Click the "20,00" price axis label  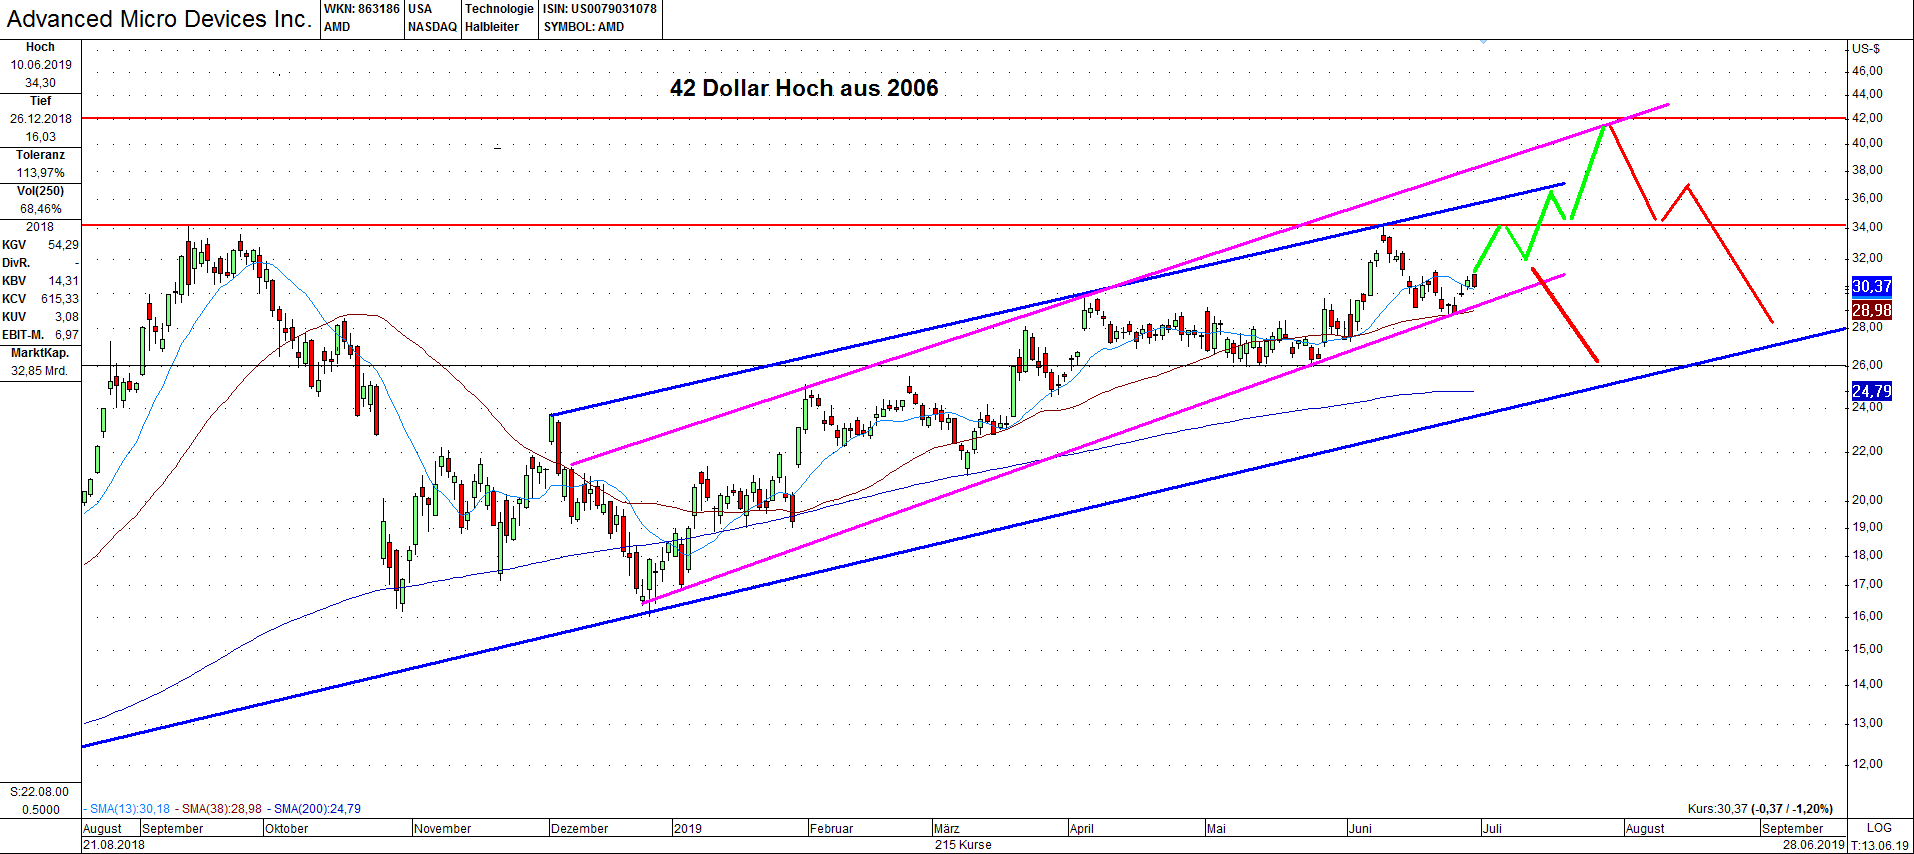pos(1867,500)
